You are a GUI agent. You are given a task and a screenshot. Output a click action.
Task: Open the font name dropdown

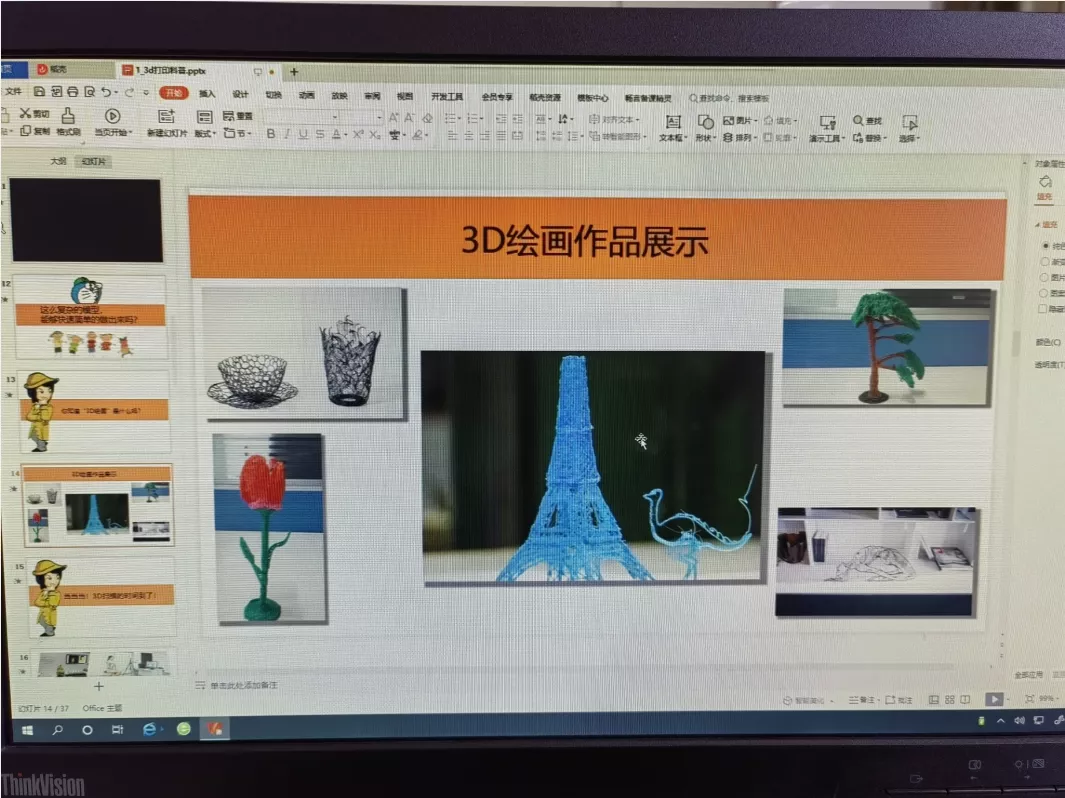point(335,117)
